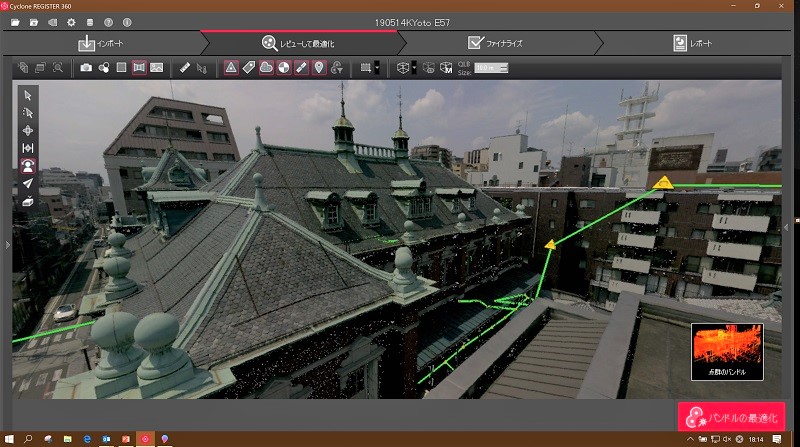Screen dimensions: 800x447
Task: Click the point cloud bundle thumbnail
Action: [x=727, y=351]
